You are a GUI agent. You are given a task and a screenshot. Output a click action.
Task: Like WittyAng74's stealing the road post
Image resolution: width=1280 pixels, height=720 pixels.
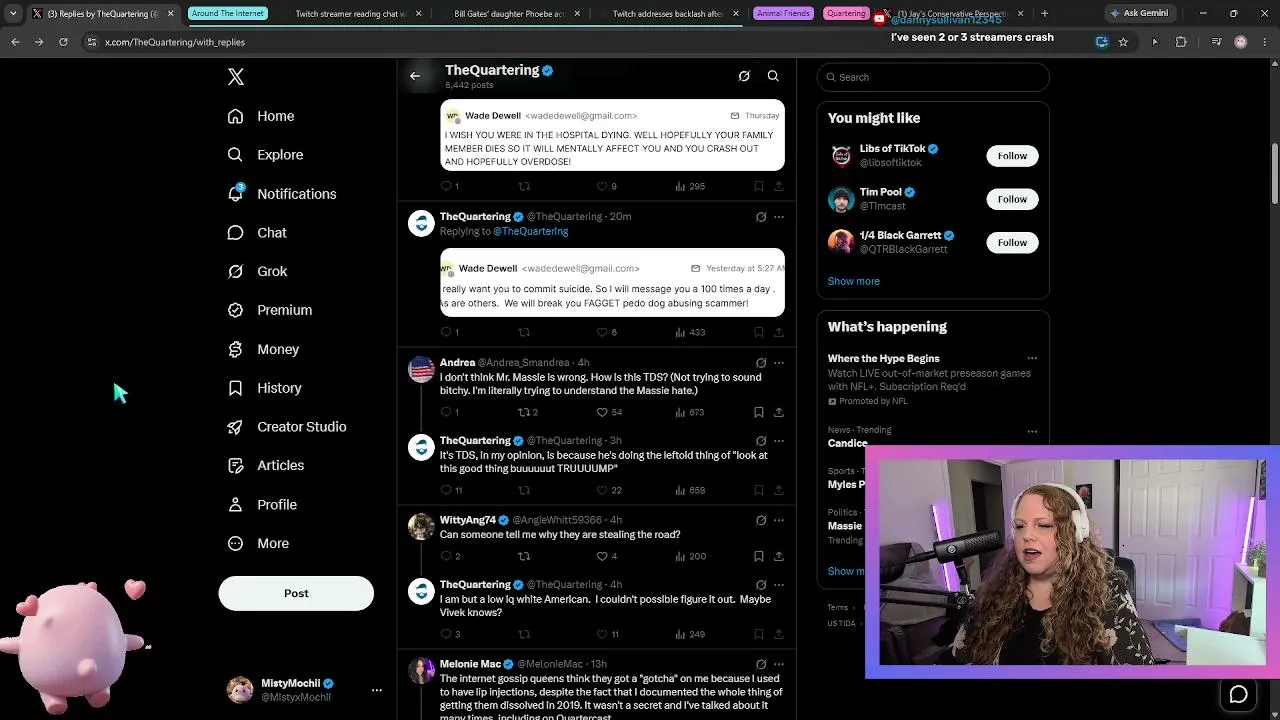click(x=602, y=556)
